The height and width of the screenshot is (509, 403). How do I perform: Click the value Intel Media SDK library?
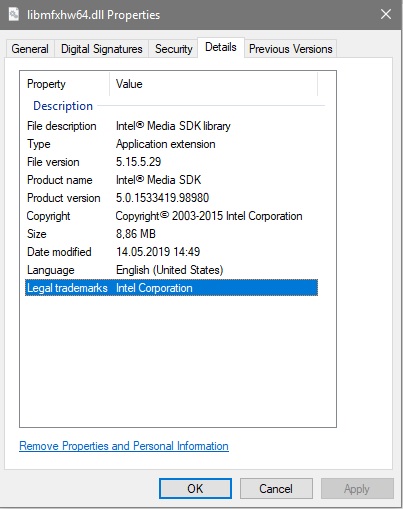pyautogui.click(x=173, y=126)
